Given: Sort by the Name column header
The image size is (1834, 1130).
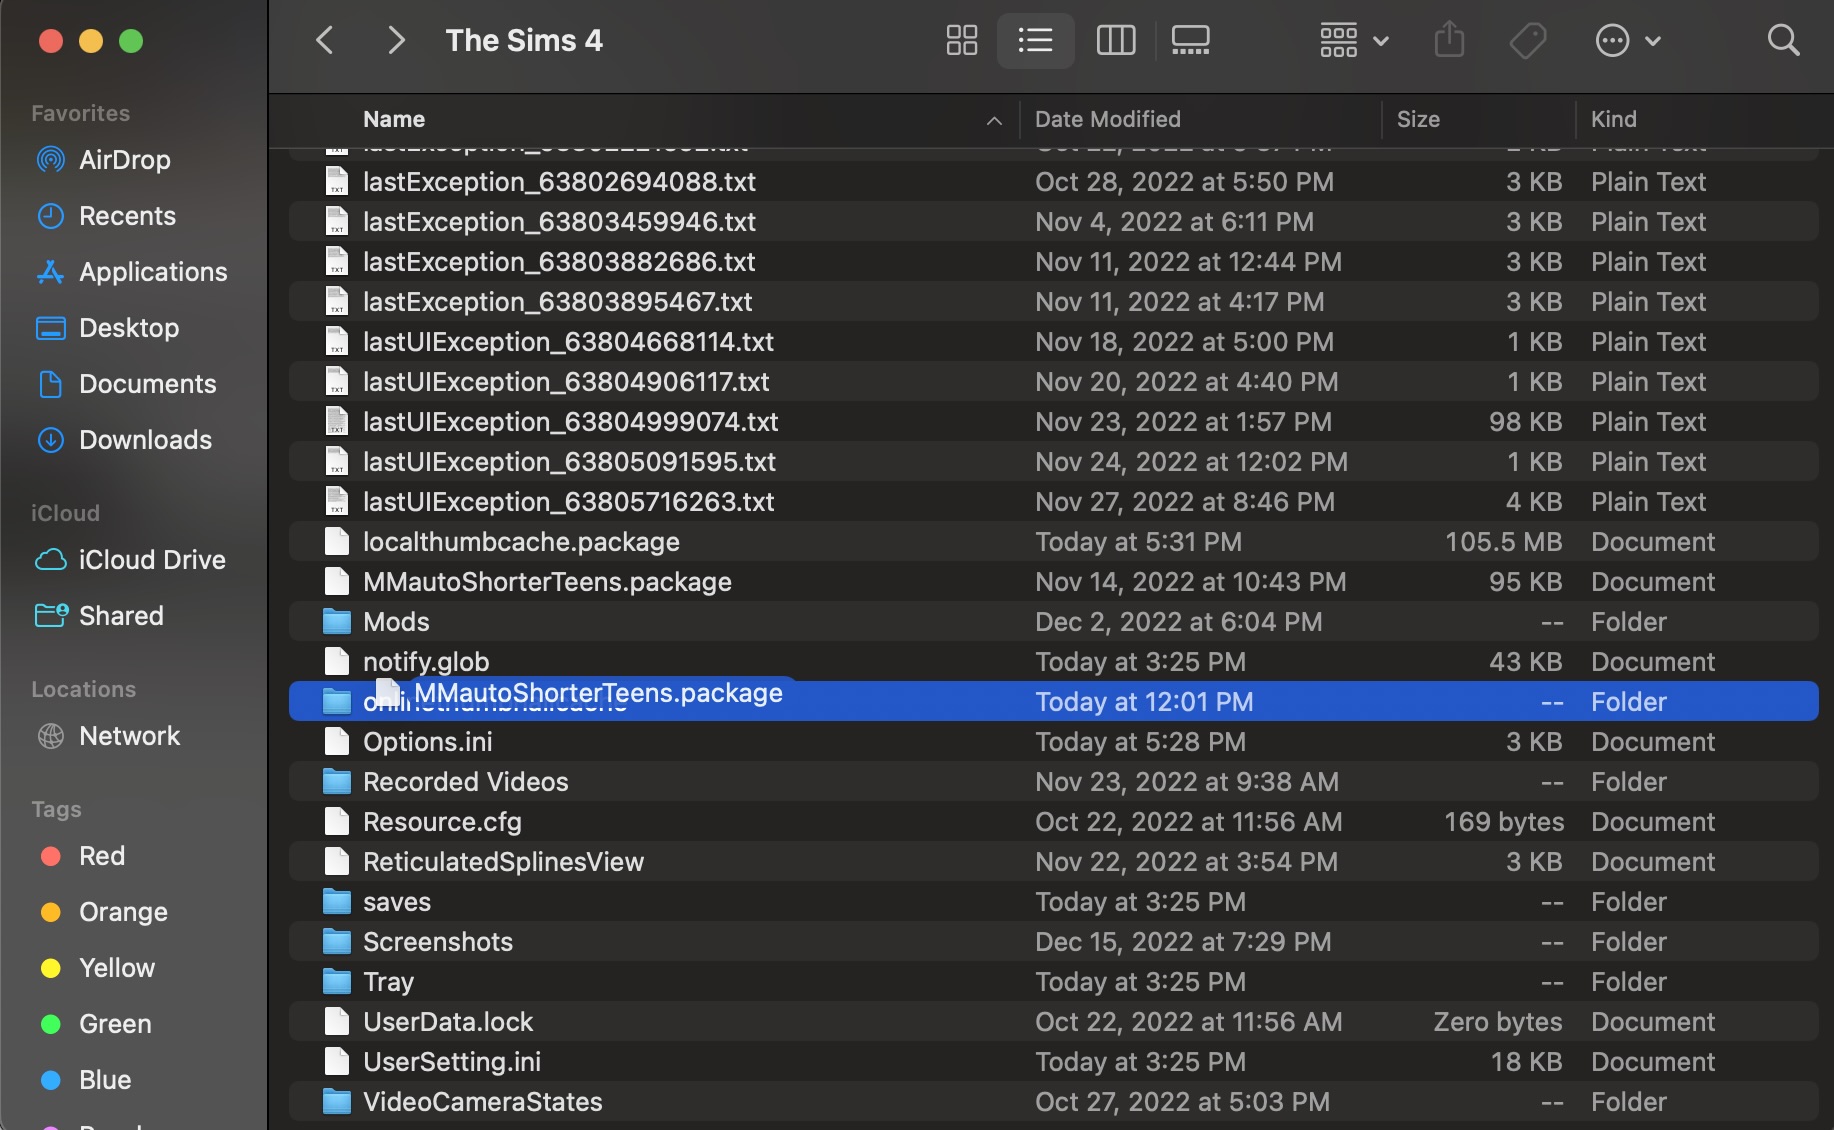Looking at the screenshot, I should click(x=394, y=119).
